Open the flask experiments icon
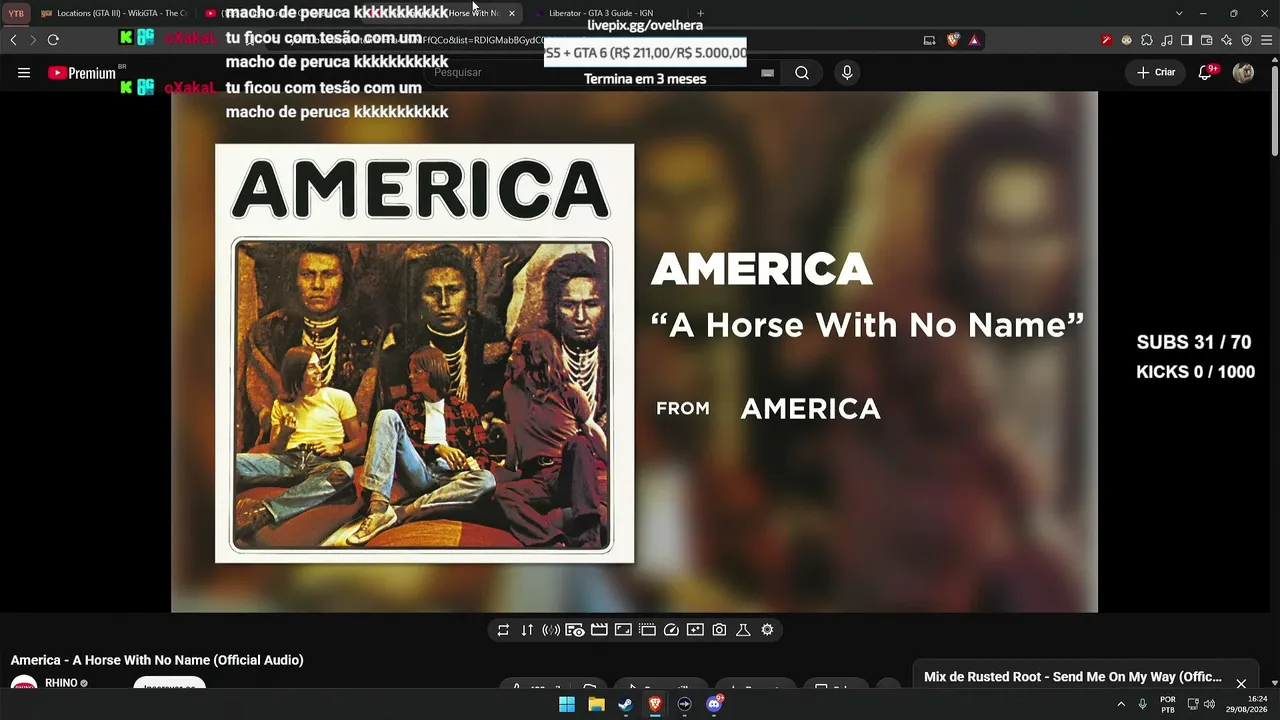Screen dimensions: 1280x720 tap(743, 630)
